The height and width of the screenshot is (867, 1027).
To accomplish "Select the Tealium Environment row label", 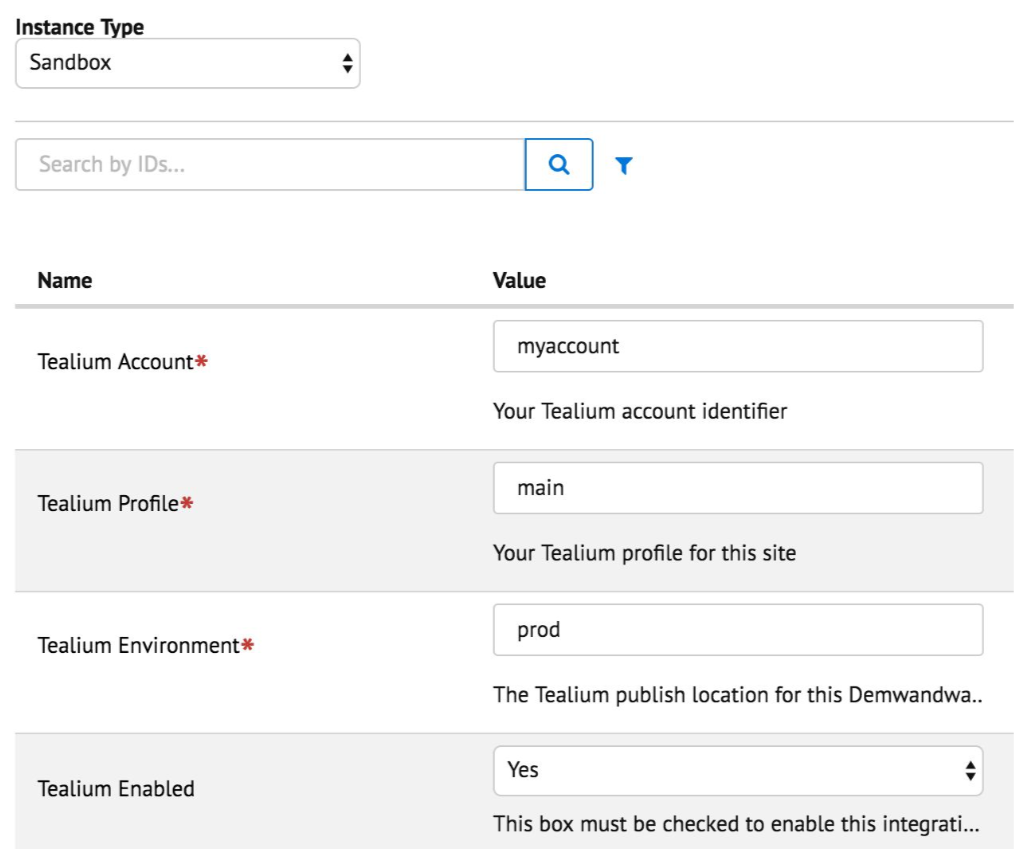I will (x=138, y=646).
